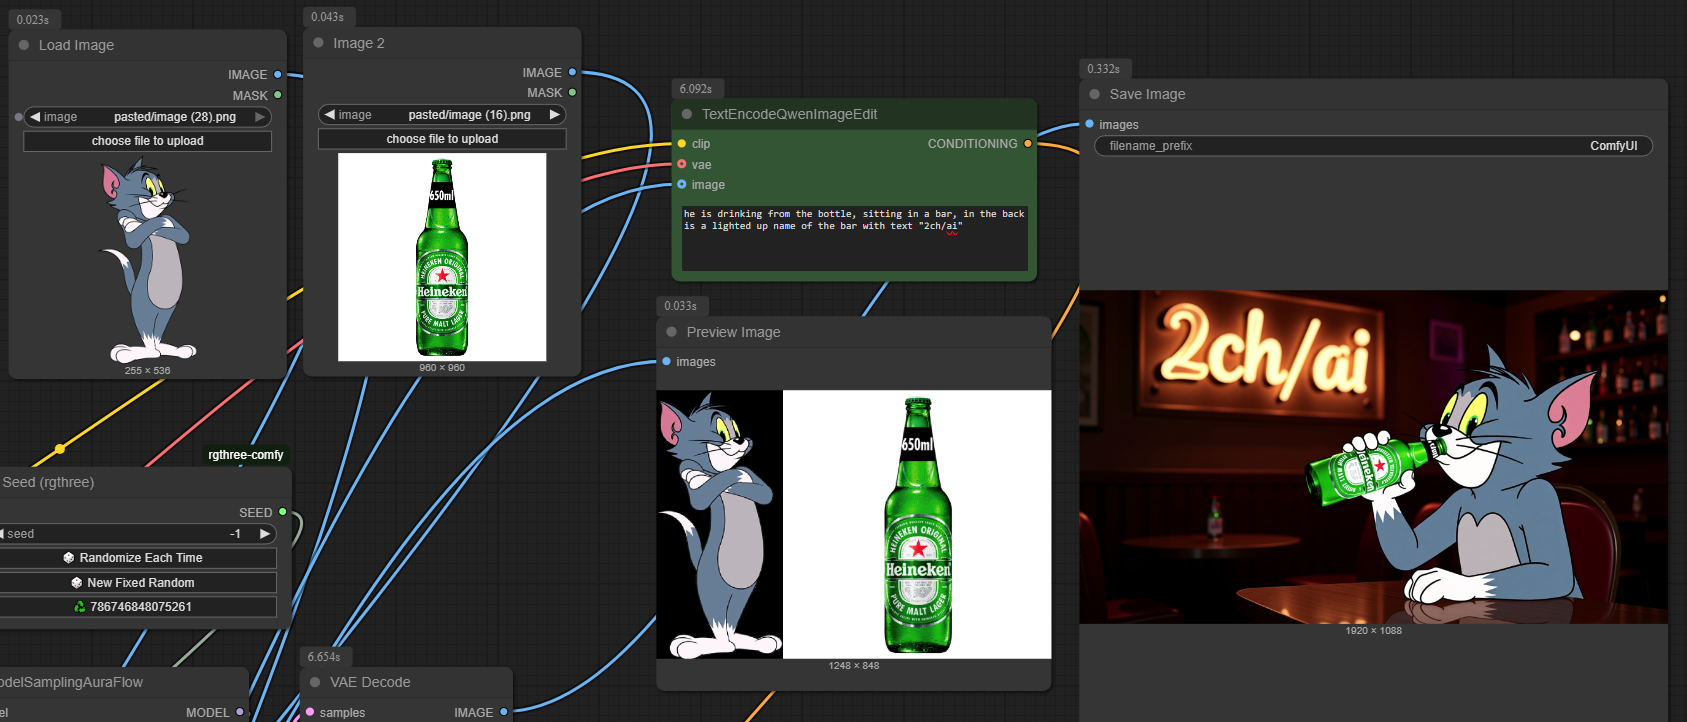The width and height of the screenshot is (1687, 722).
Task: Click the 1248 × 848 size label
Action: pos(854,666)
